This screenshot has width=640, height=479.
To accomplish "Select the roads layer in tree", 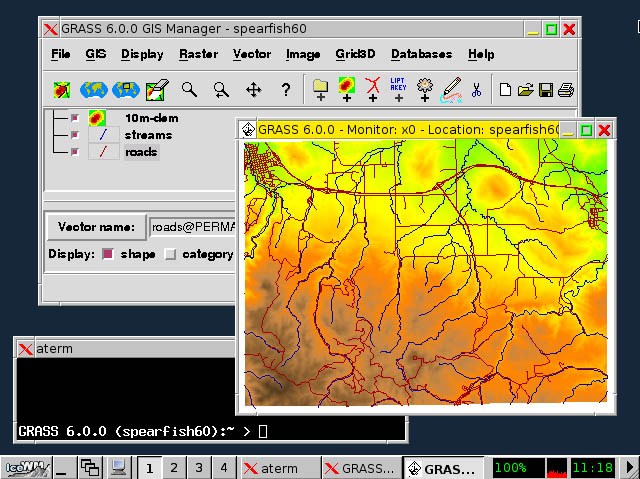I will click(141, 152).
